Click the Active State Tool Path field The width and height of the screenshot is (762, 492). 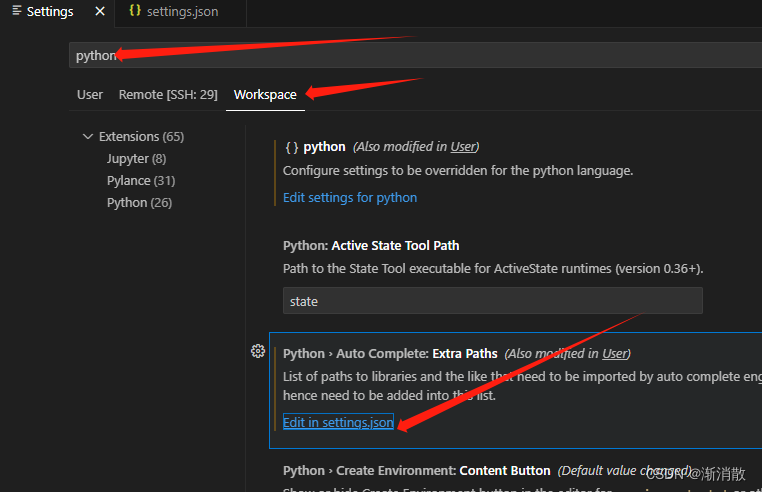[x=493, y=301]
